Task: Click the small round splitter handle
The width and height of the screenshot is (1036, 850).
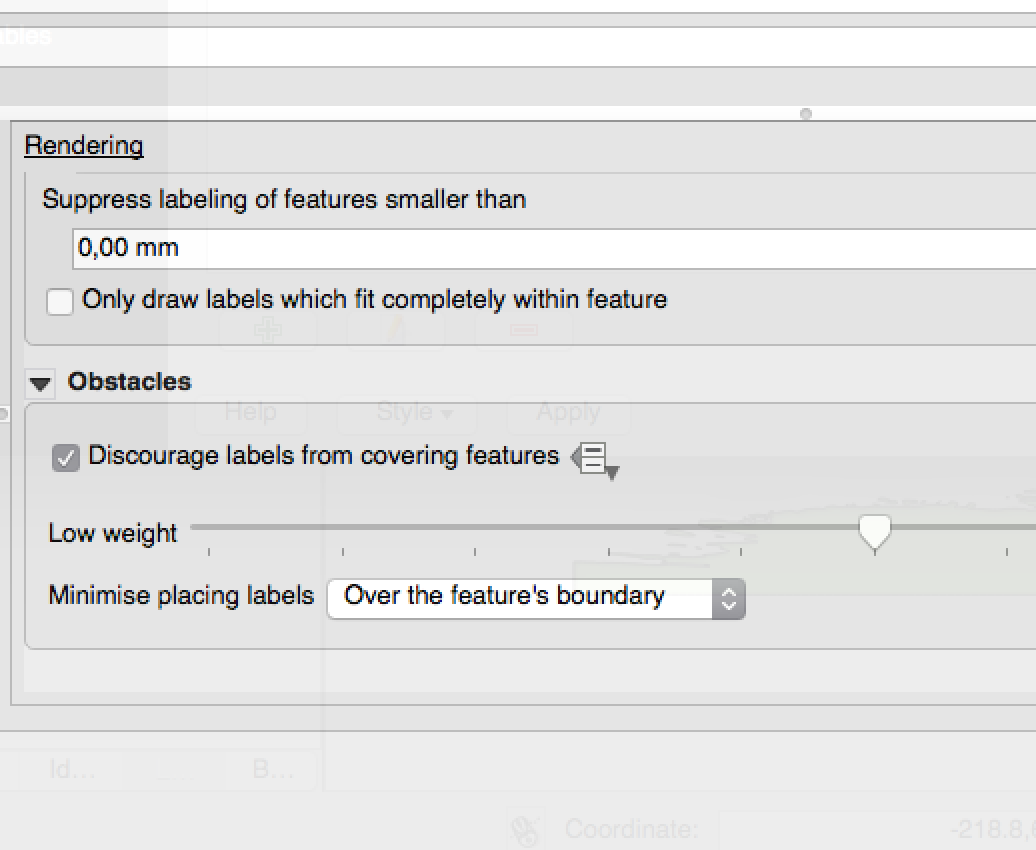Action: click(x=806, y=114)
